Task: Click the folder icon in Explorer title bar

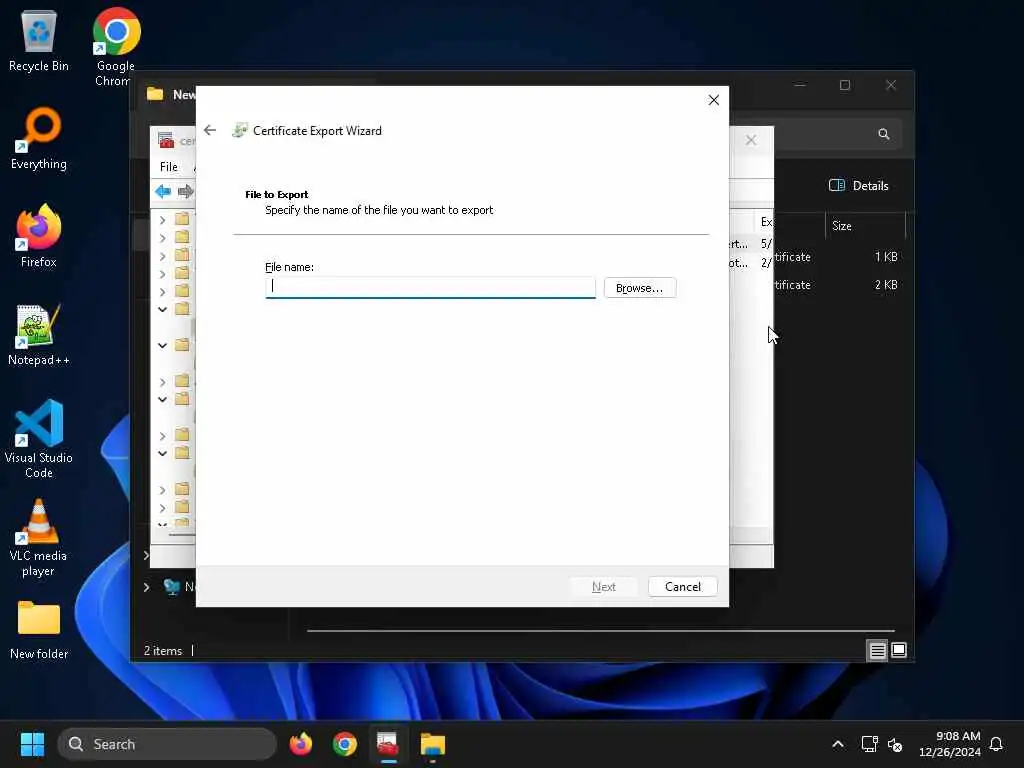Action: 155,94
